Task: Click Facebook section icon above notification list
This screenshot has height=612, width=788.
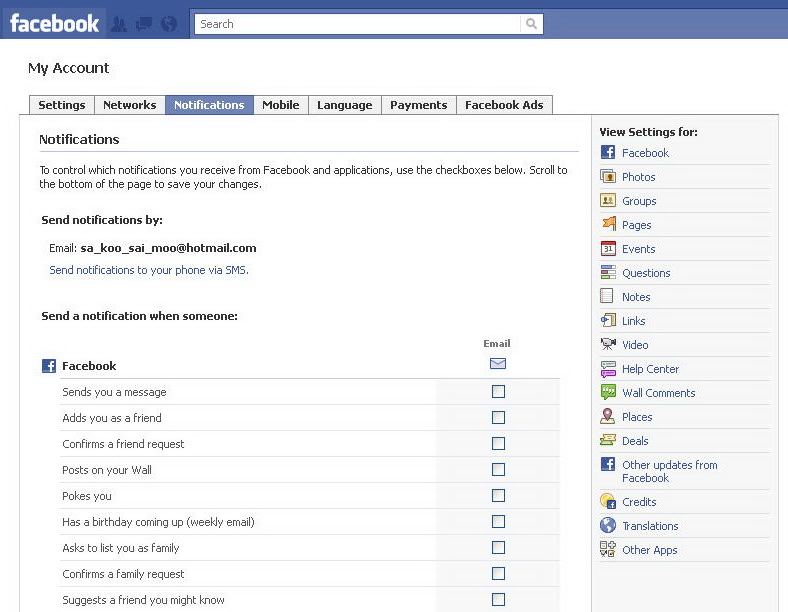Action: click(49, 366)
